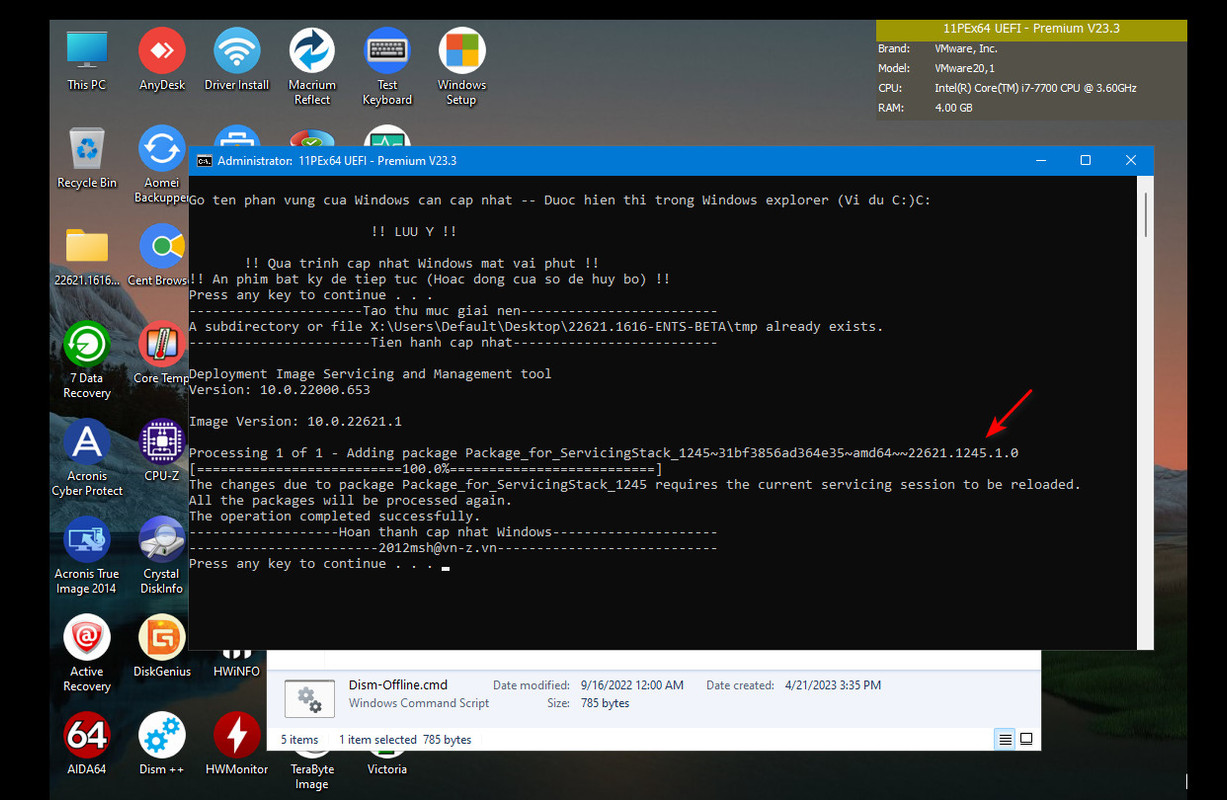Click the 'VMware, Inc.' brand value

(x=966, y=48)
